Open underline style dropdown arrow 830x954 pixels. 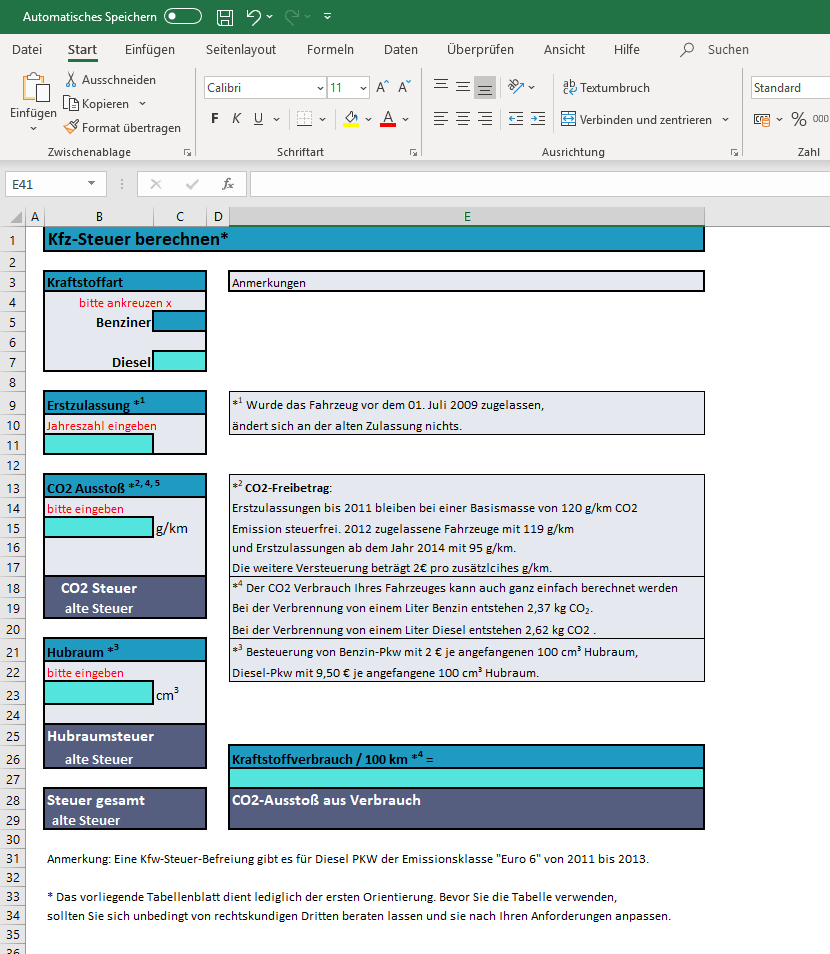pyautogui.click(x=276, y=119)
